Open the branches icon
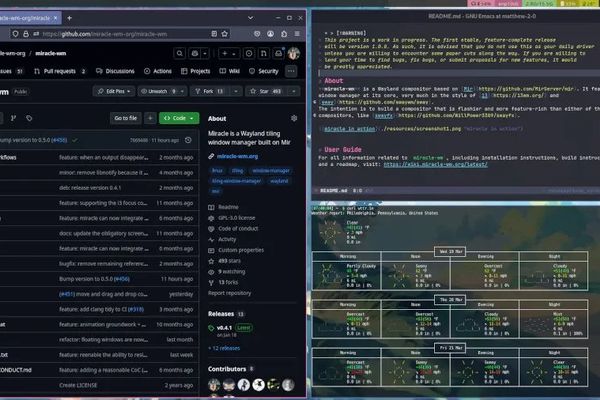Screen dimensions: 600x400 click(x=13, y=118)
